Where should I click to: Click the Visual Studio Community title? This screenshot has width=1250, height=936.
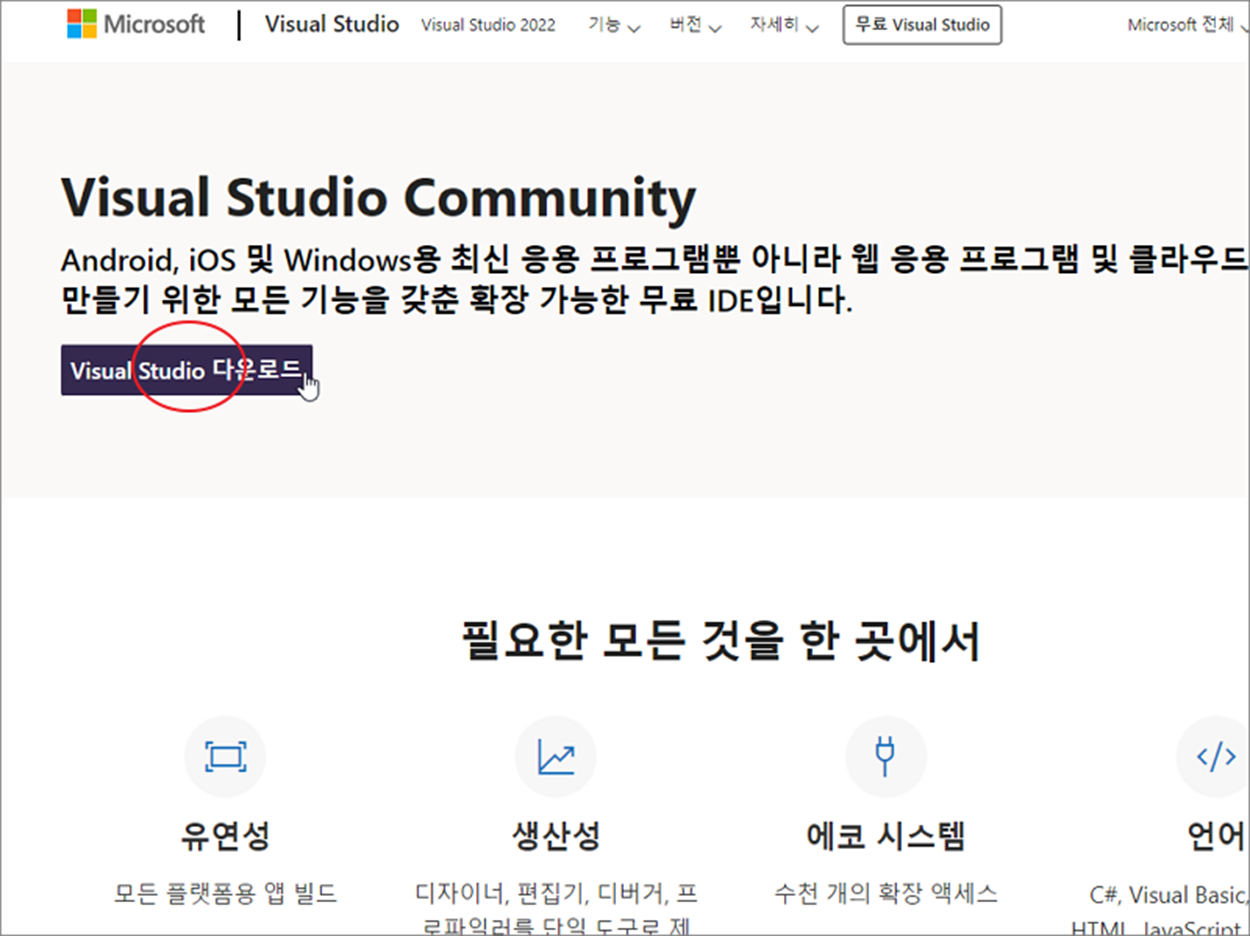[x=378, y=198]
